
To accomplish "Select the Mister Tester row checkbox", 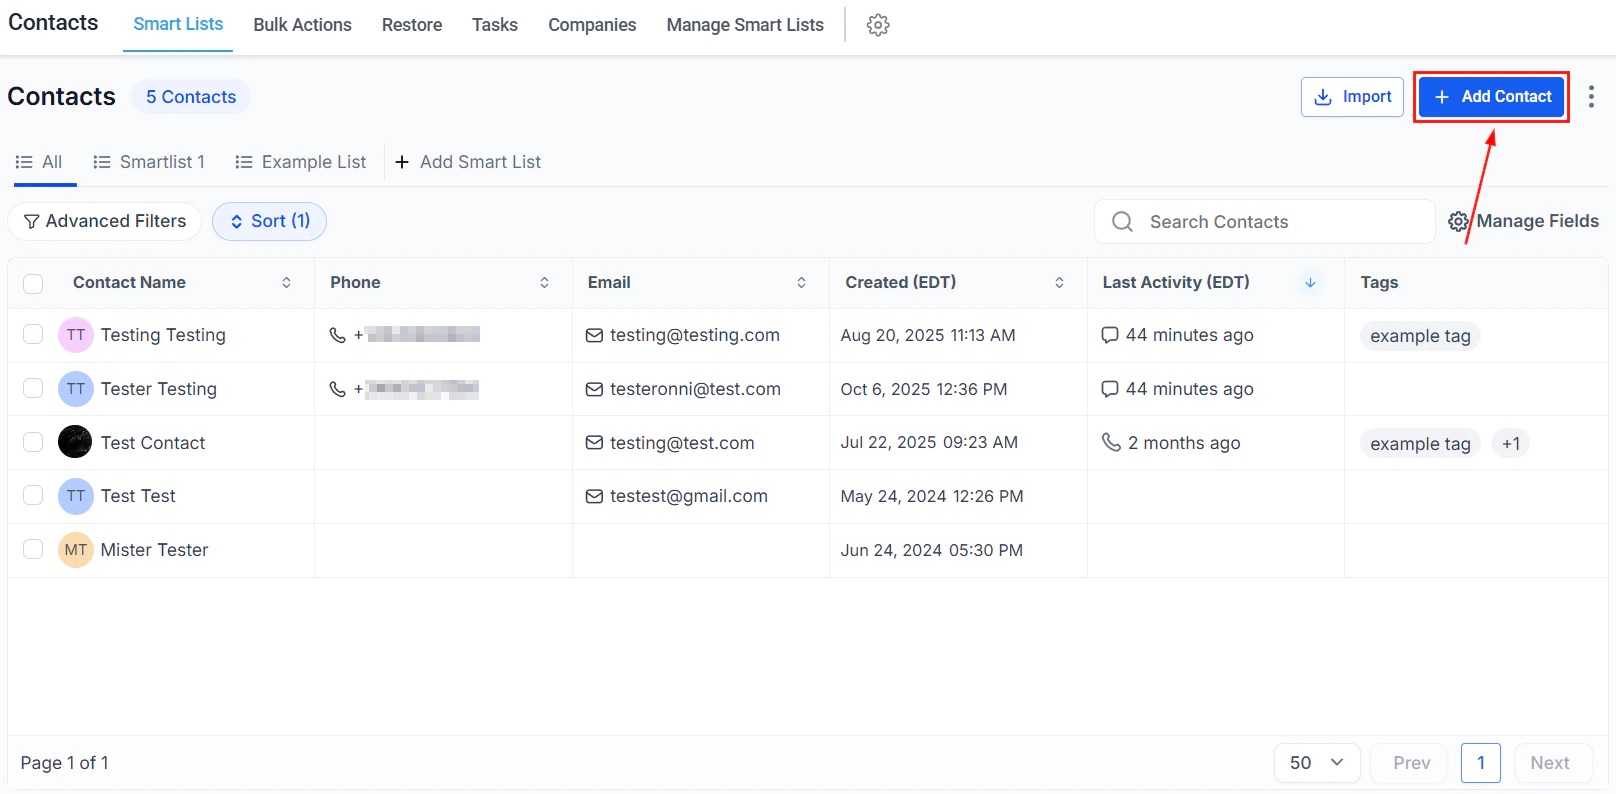I will coord(33,549).
